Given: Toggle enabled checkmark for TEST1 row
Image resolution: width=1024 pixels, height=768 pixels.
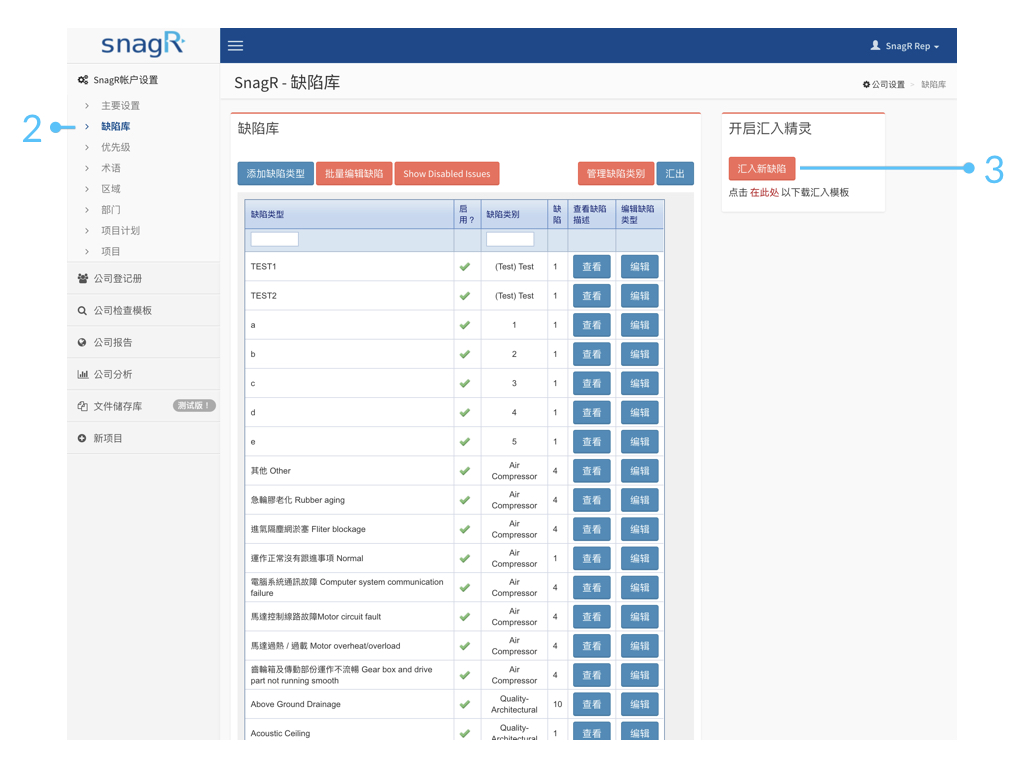Looking at the screenshot, I should coord(465,266).
